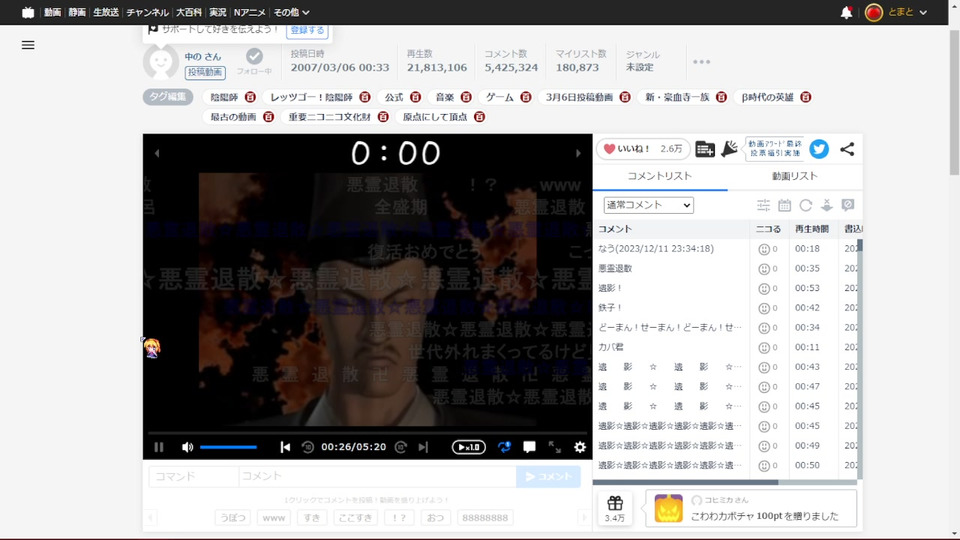Open playback speed x1.0 selector
This screenshot has width=960, height=540.
[x=468, y=448]
